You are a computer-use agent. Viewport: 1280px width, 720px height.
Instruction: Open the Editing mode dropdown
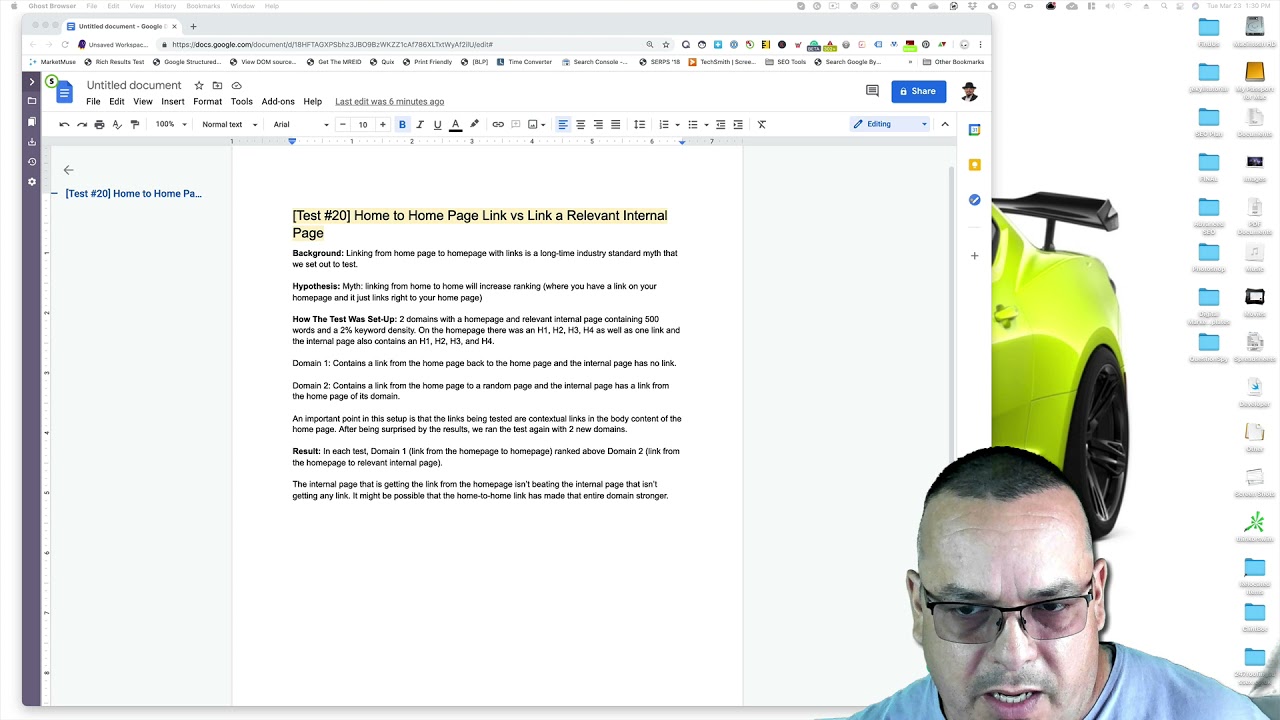pyautogui.click(x=889, y=124)
